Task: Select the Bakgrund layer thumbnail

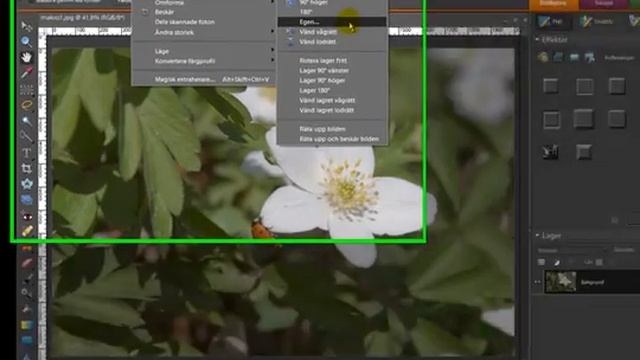Action: click(560, 282)
